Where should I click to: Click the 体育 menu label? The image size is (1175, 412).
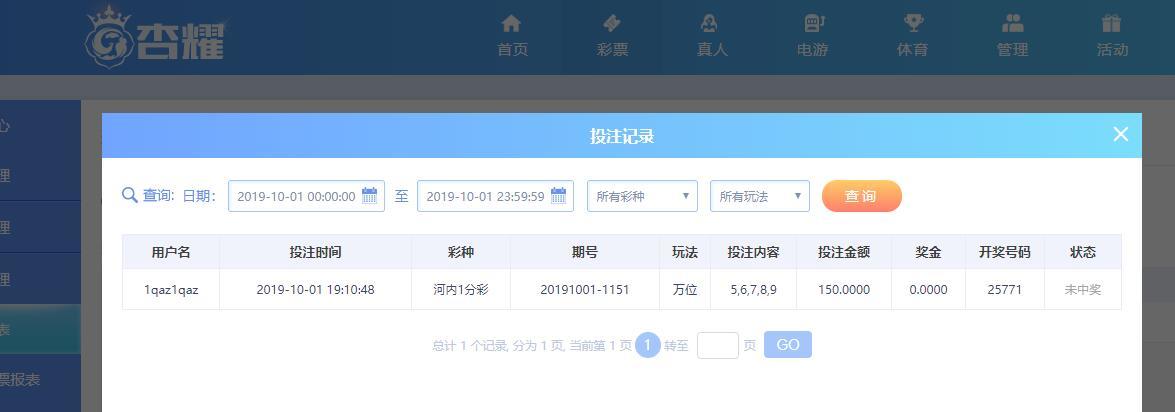pyautogui.click(x=912, y=50)
